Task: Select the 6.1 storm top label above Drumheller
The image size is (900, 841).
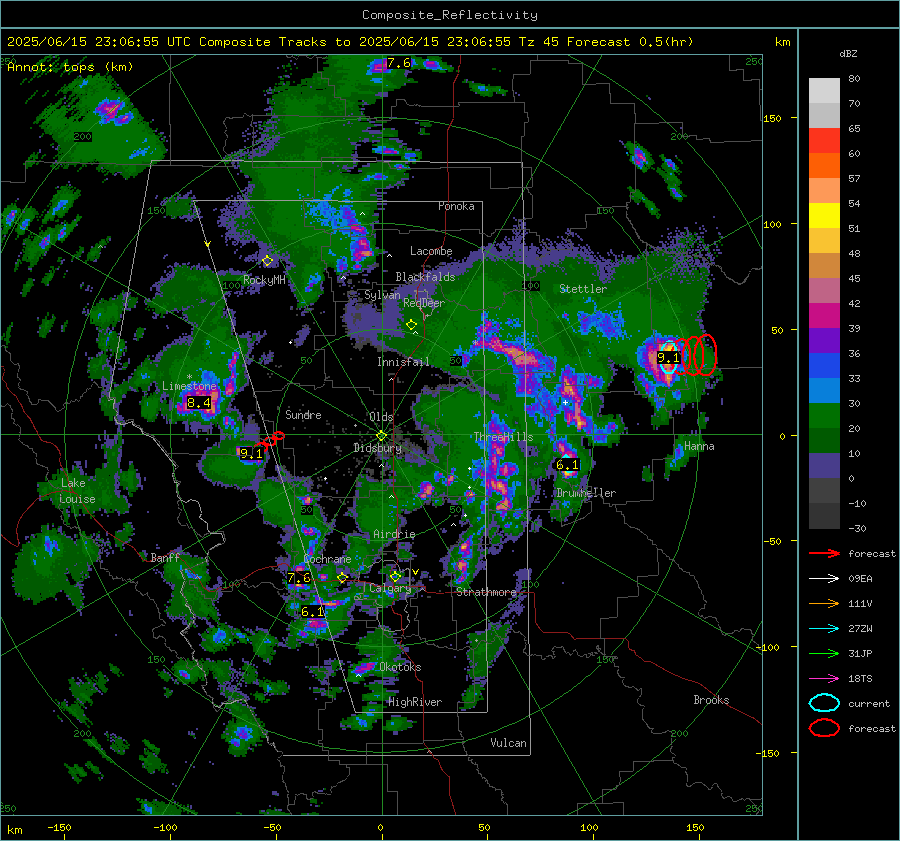Action: 567,465
